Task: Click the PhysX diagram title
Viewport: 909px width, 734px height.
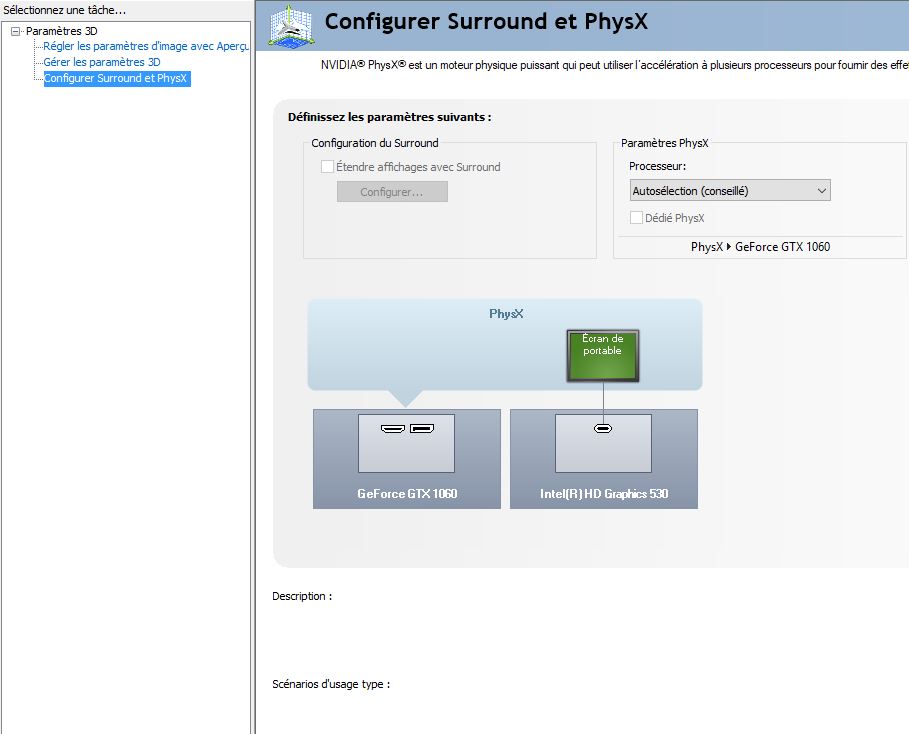Action: coord(506,314)
